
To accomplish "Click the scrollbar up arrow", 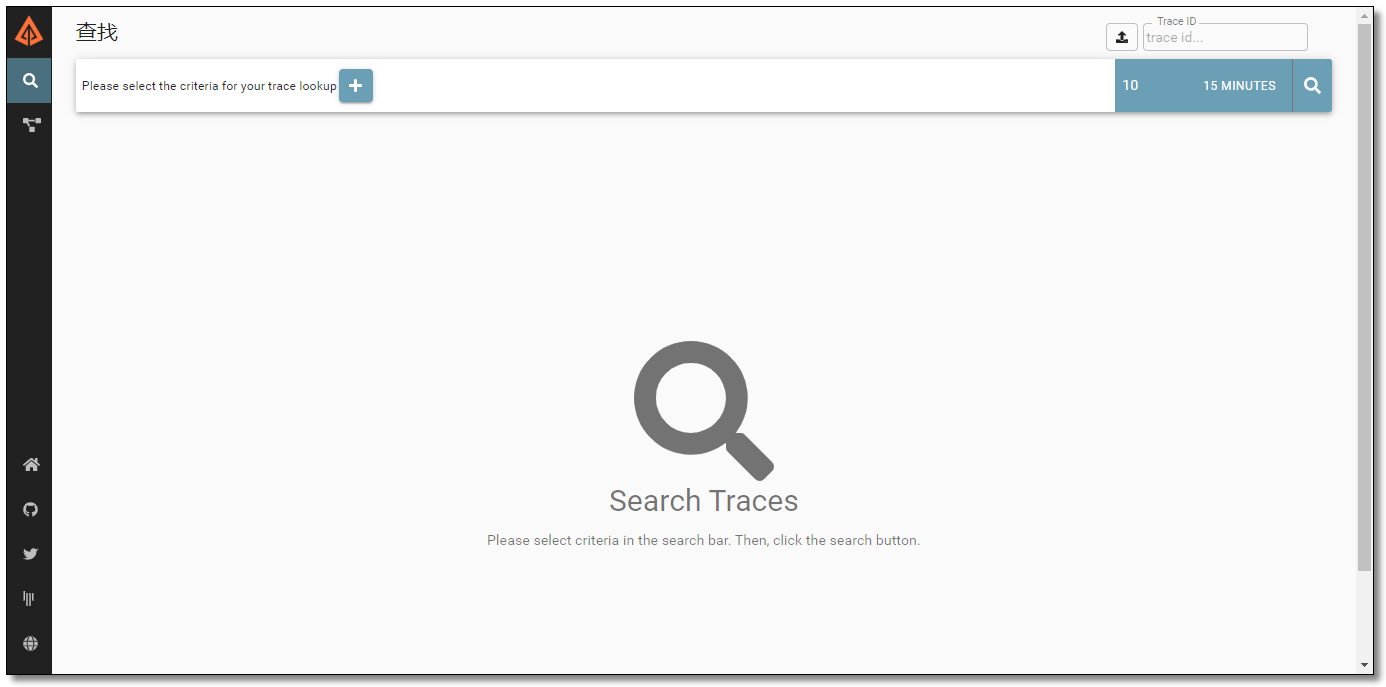I will (x=1365, y=15).
